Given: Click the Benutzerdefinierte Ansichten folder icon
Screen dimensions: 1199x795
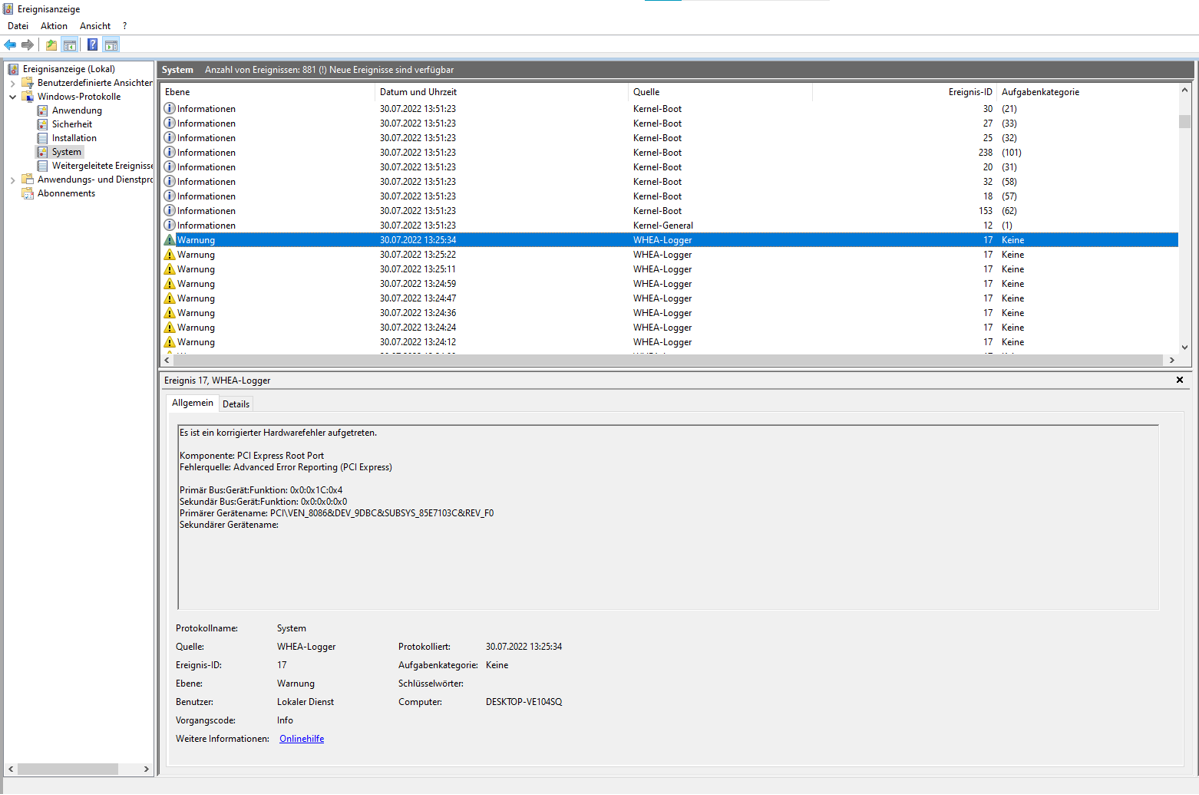Looking at the screenshot, I should click(x=28, y=83).
